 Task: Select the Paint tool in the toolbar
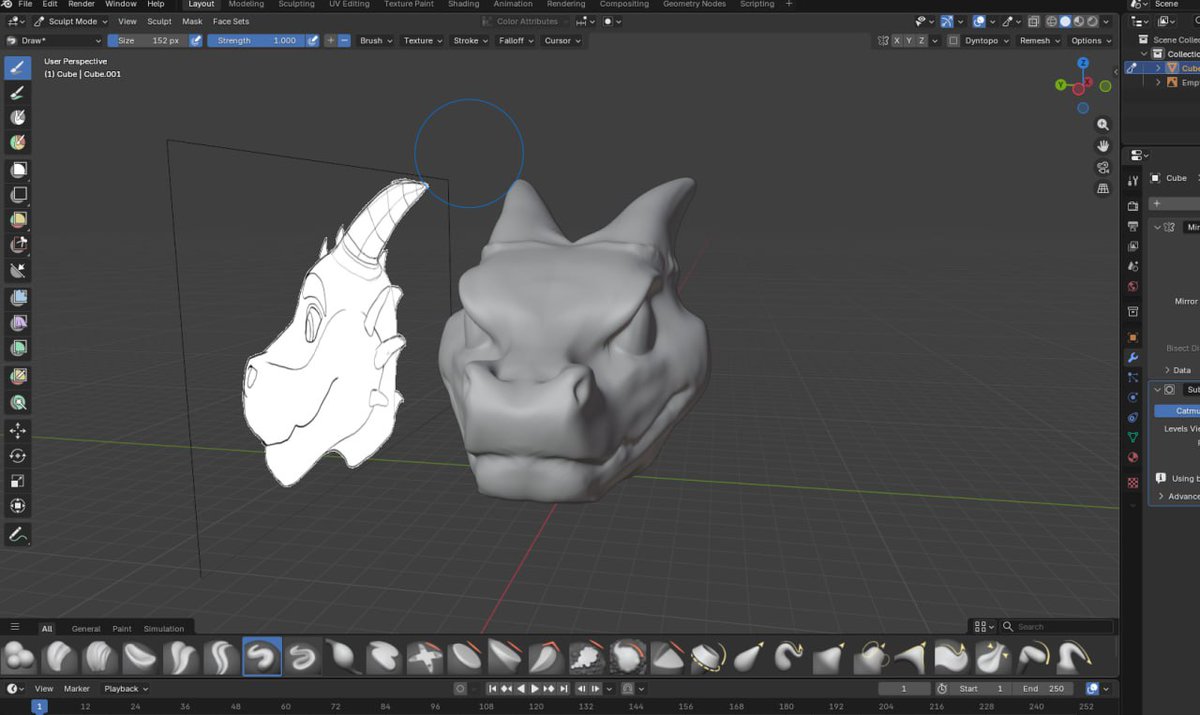coord(17,92)
